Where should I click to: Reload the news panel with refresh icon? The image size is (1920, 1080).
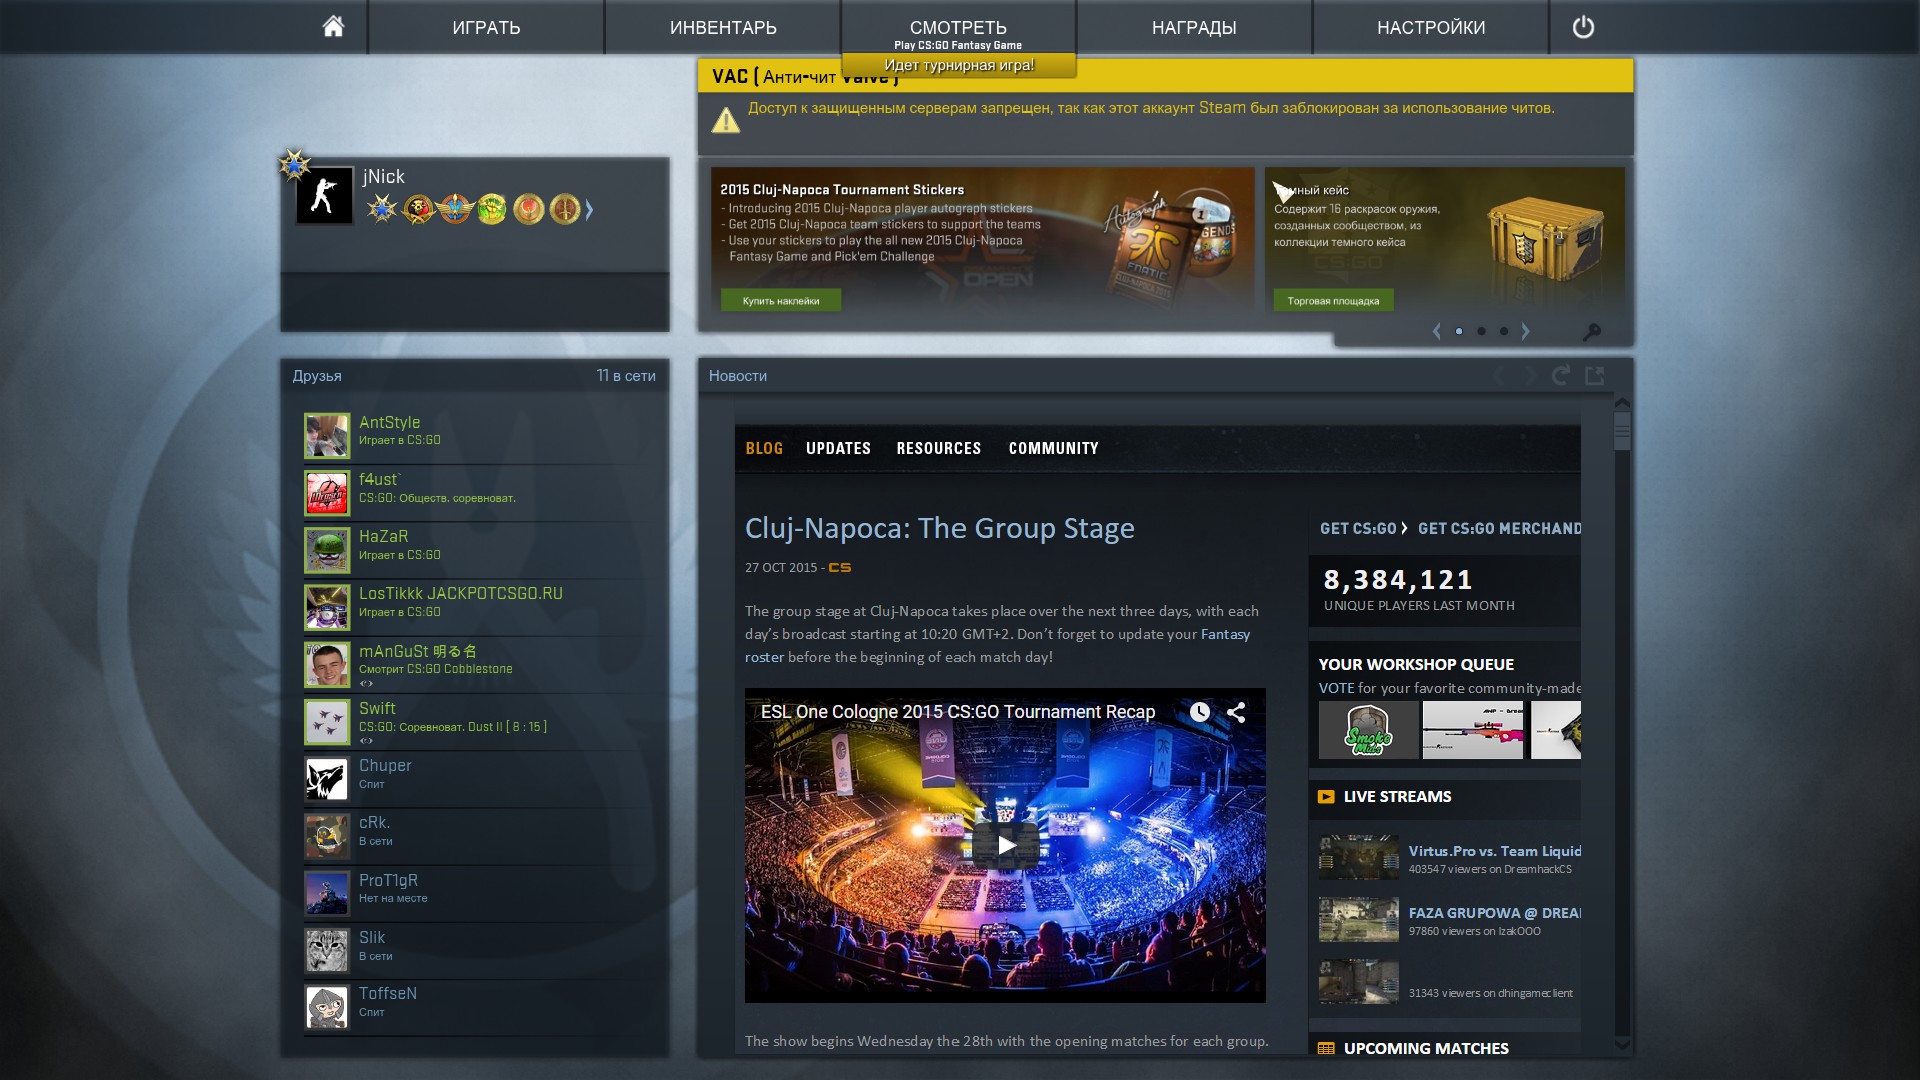(1560, 375)
